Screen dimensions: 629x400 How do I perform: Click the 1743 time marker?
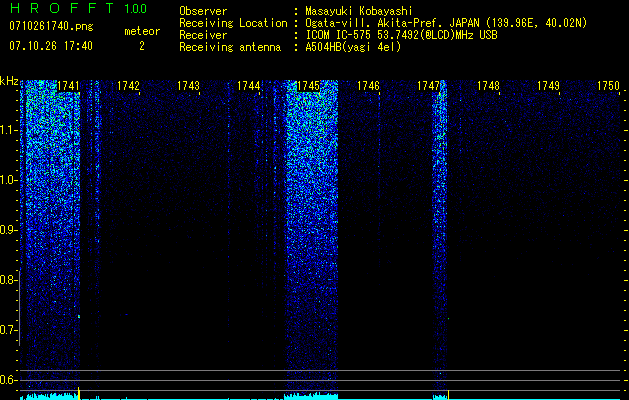click(188, 86)
